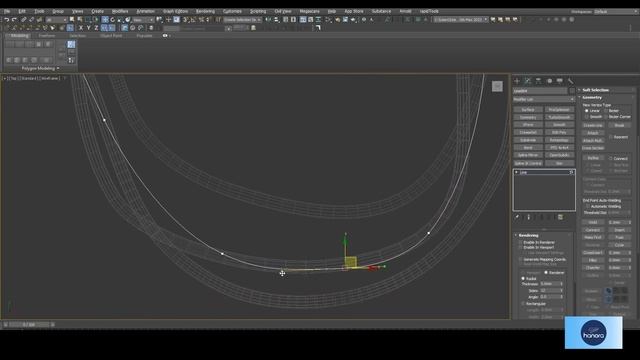Expand the Polygon Modeling ribbon panel

point(40,68)
